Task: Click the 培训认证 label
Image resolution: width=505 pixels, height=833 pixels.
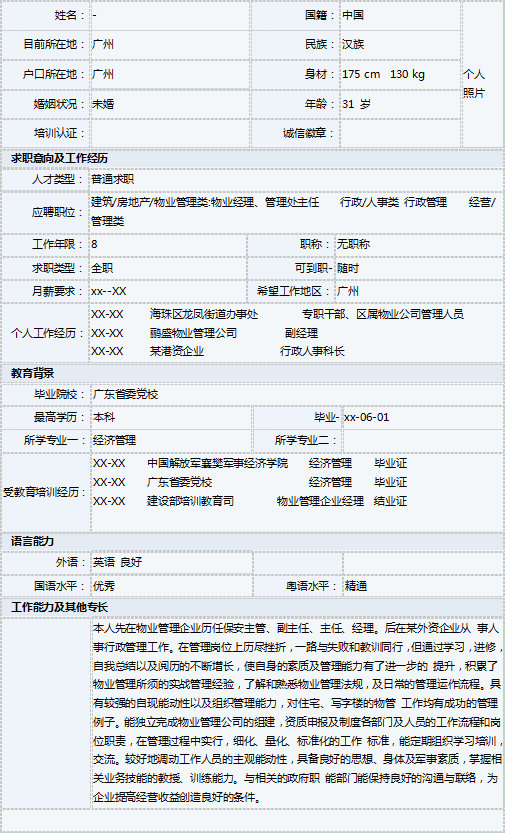Action: [59, 133]
